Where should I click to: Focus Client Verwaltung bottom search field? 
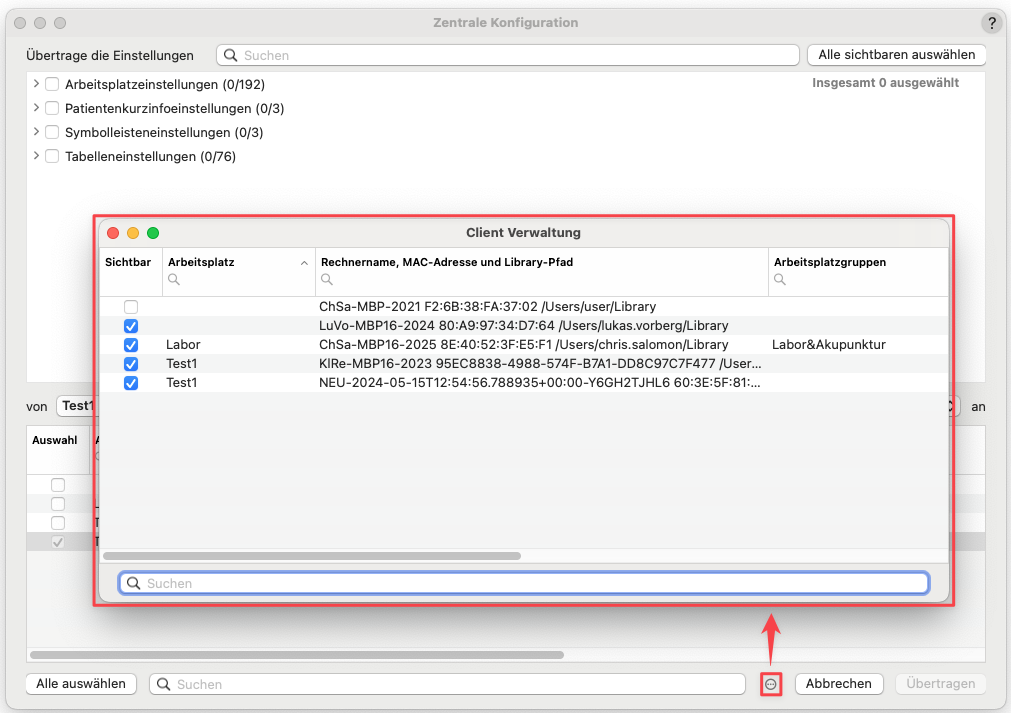tap(524, 583)
